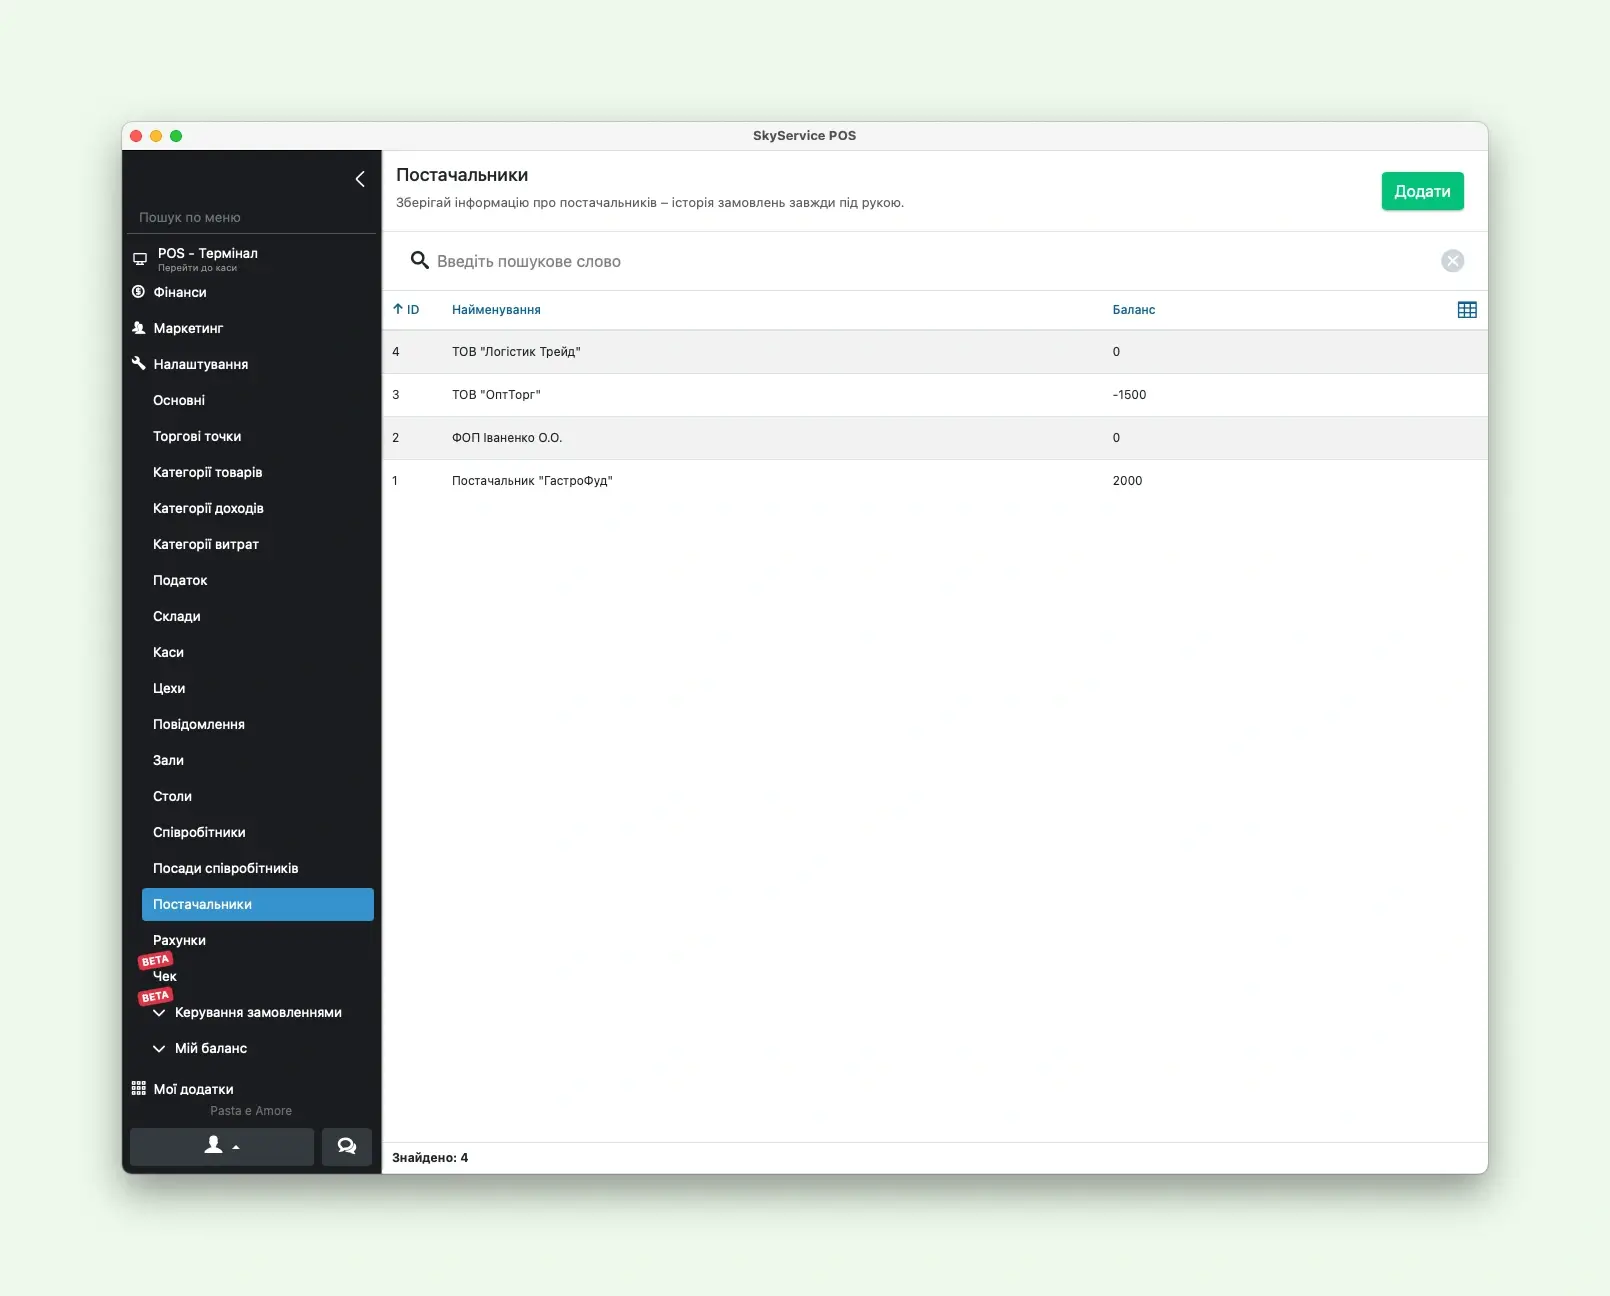Open the Фінанси menu section

coord(180,292)
